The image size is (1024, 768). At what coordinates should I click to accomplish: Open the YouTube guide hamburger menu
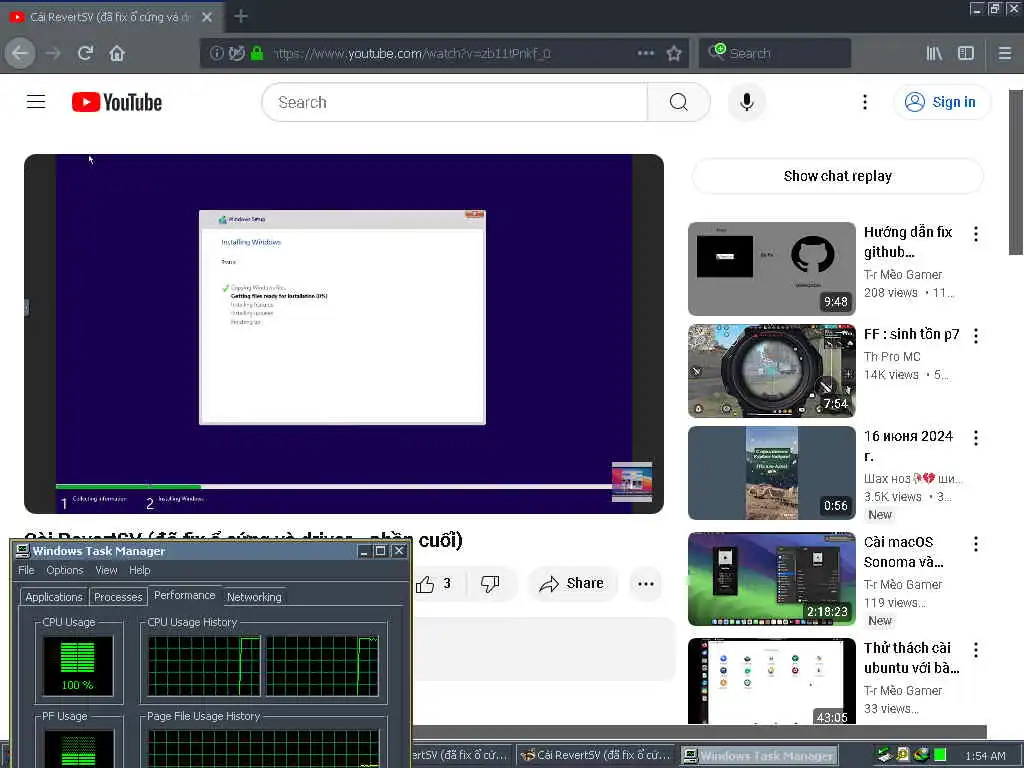coord(36,102)
